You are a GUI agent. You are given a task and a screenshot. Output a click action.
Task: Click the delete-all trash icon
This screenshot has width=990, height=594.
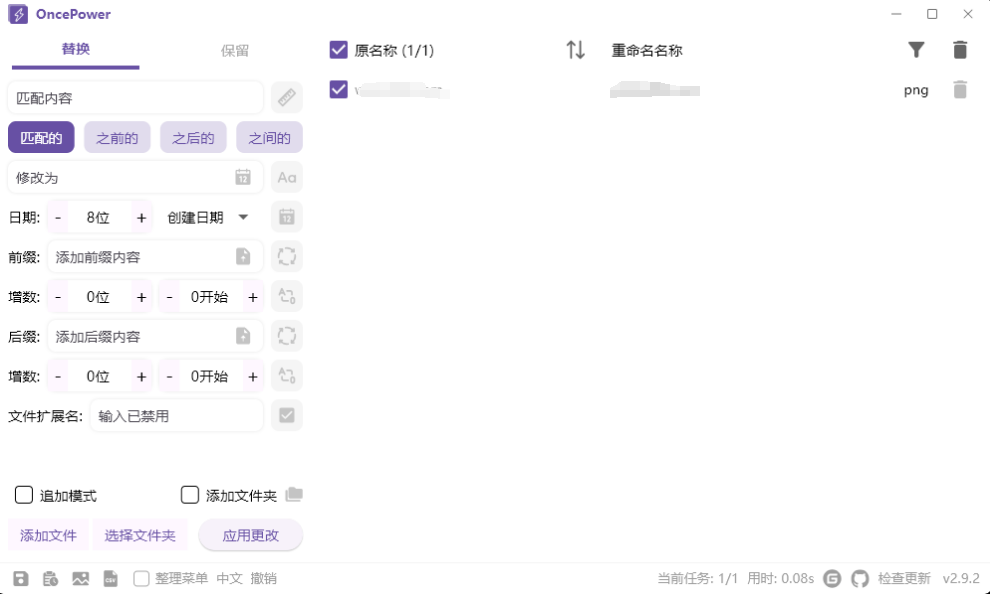(x=959, y=49)
